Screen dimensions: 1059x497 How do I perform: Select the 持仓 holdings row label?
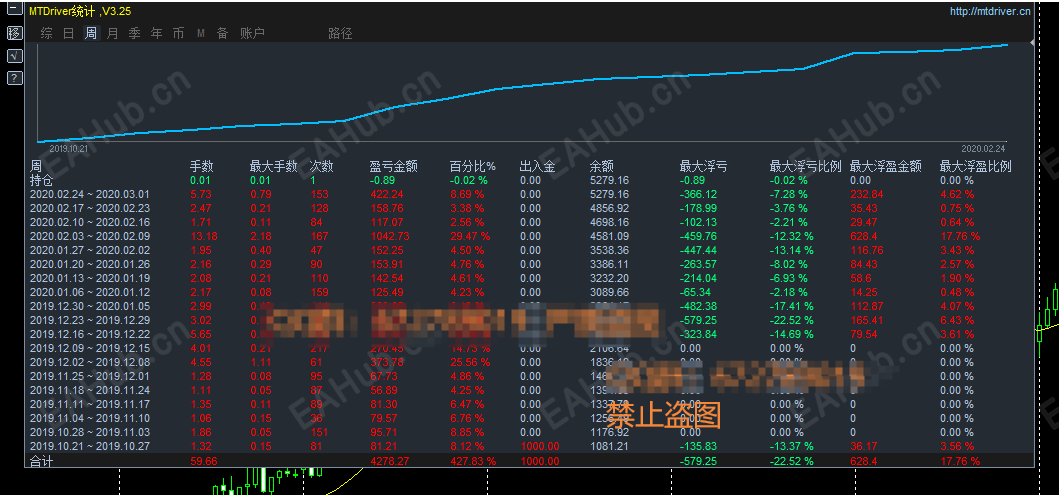click(41, 180)
